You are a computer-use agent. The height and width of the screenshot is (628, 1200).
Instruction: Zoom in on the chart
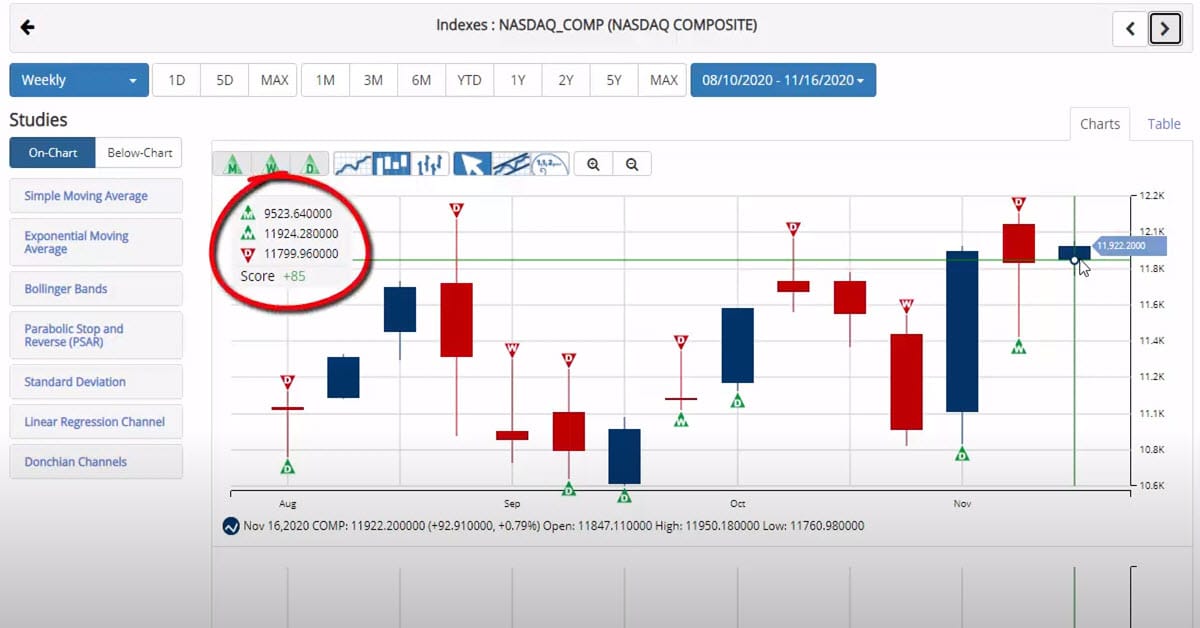[593, 164]
